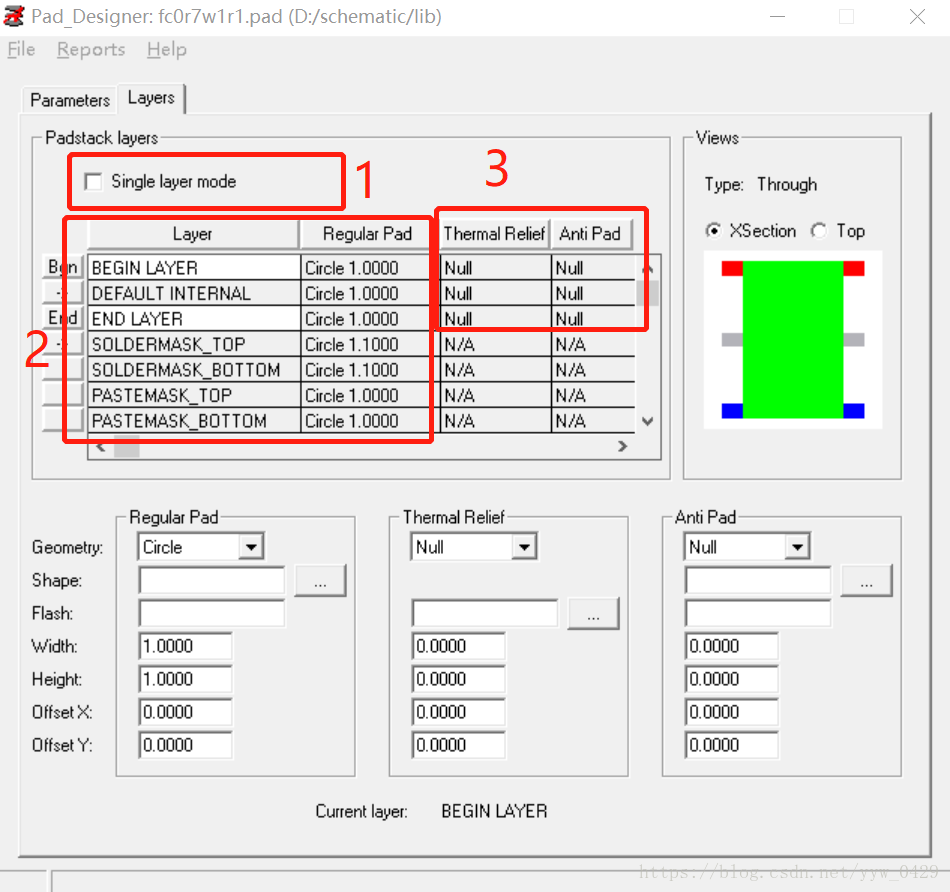Click the Regular Pad Offset X field
The image size is (950, 892).
tap(185, 712)
